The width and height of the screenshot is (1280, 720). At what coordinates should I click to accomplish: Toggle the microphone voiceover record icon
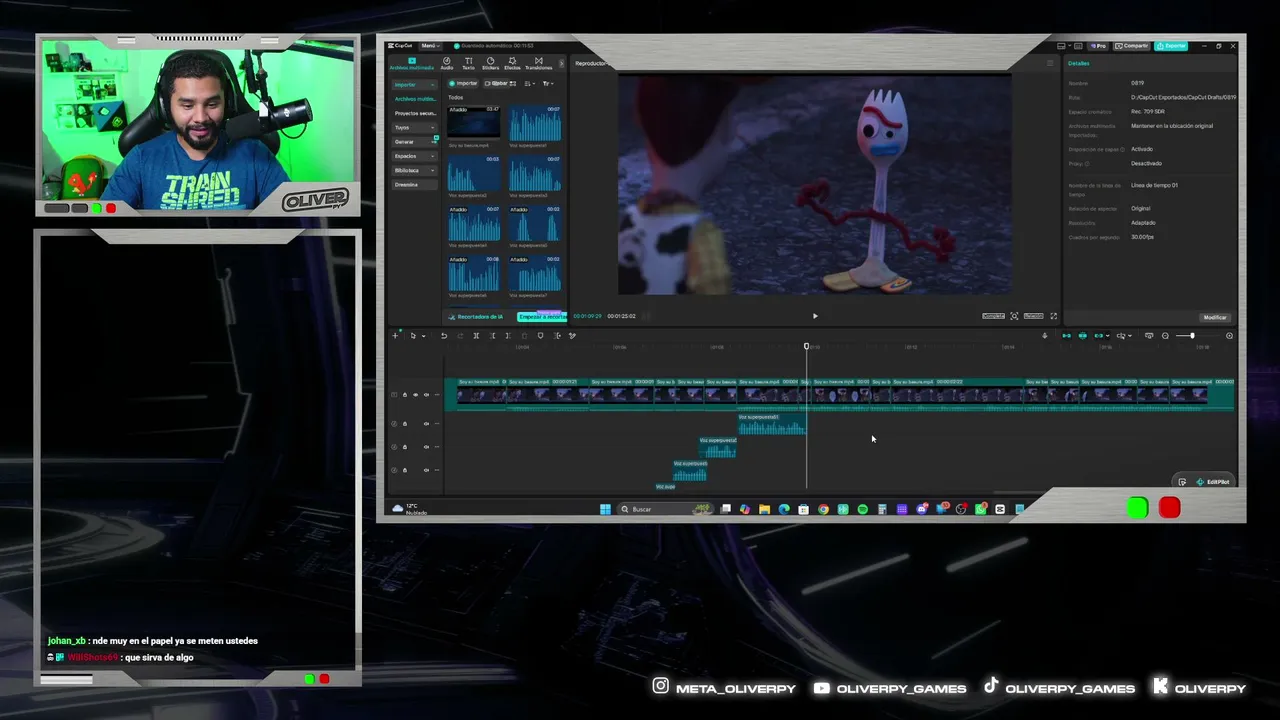pyautogui.click(x=1045, y=336)
